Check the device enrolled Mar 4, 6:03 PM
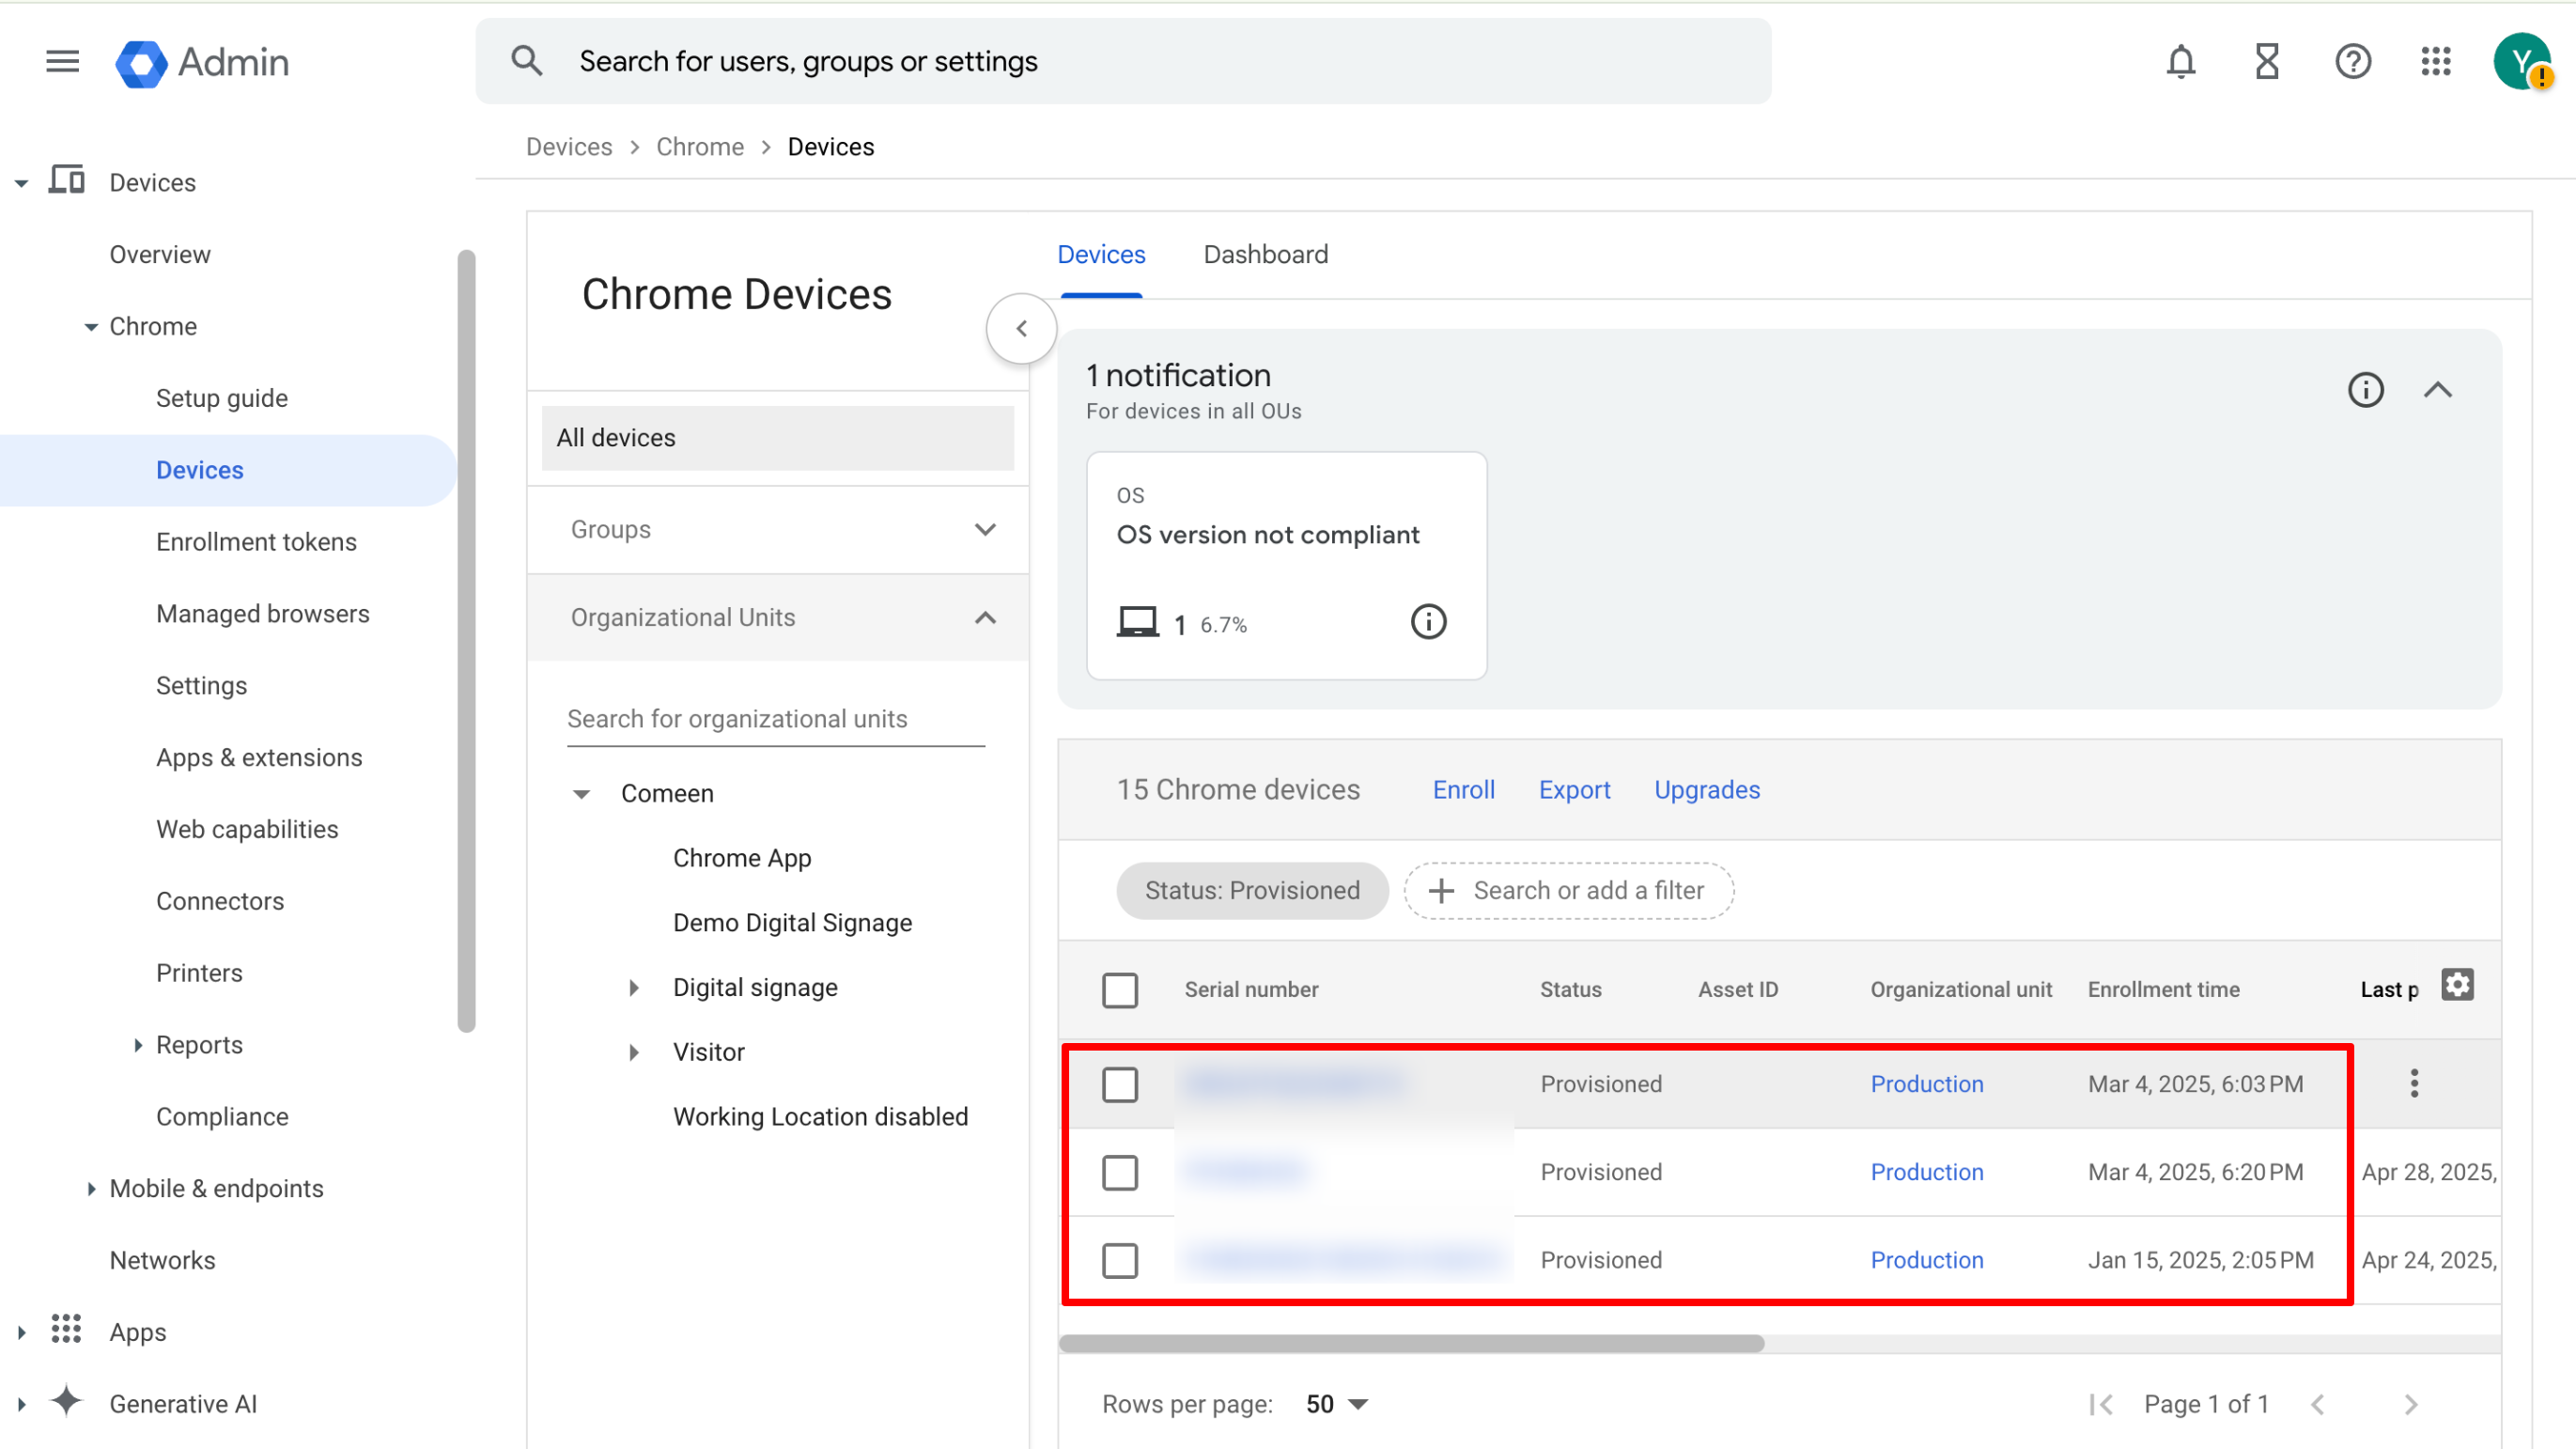Screen dimensions: 2576x1449 1120,1085
